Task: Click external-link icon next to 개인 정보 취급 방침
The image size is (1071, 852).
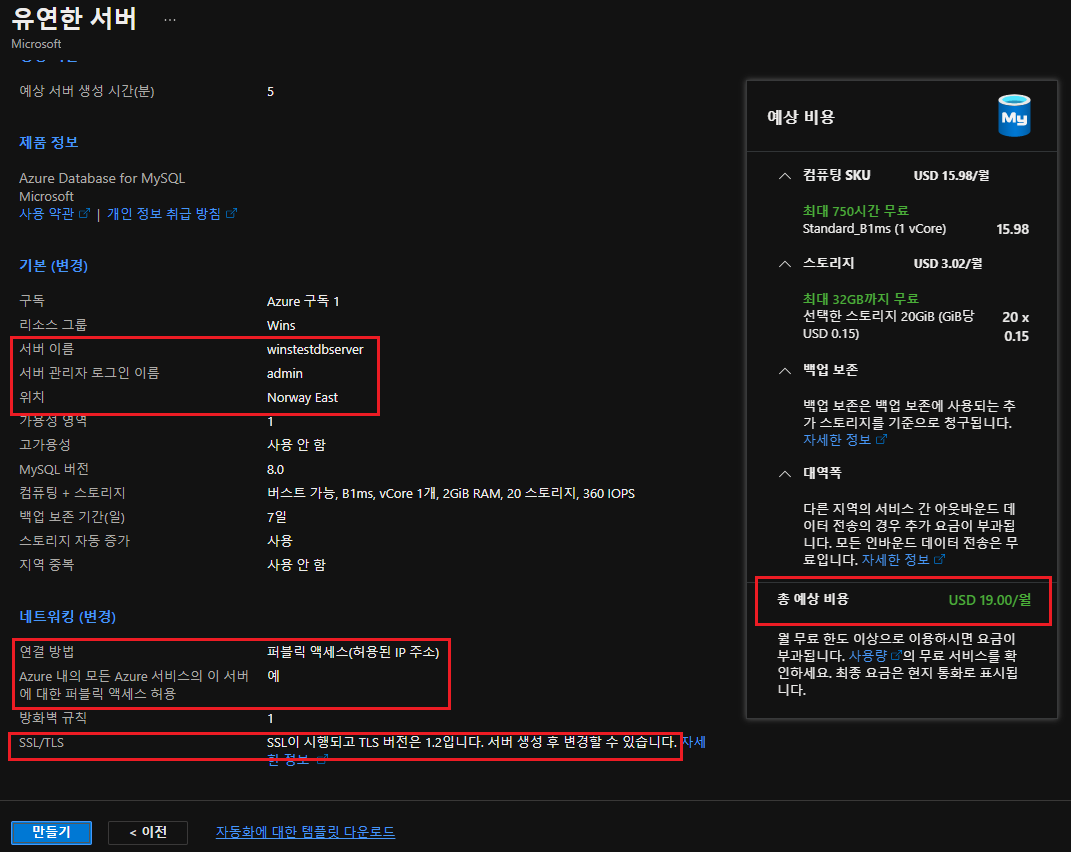Action: coord(232,214)
